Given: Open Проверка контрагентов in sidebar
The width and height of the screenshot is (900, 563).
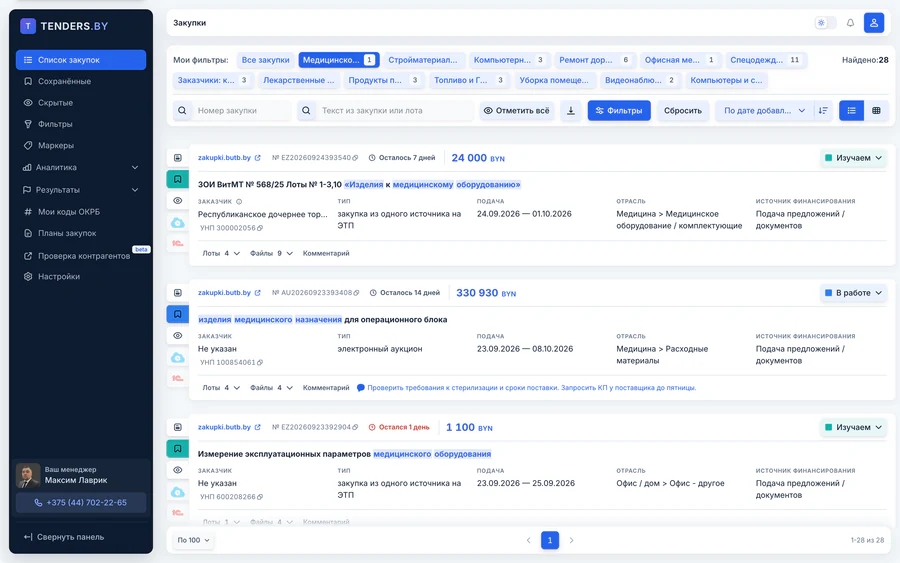Looking at the screenshot, I should point(81,256).
